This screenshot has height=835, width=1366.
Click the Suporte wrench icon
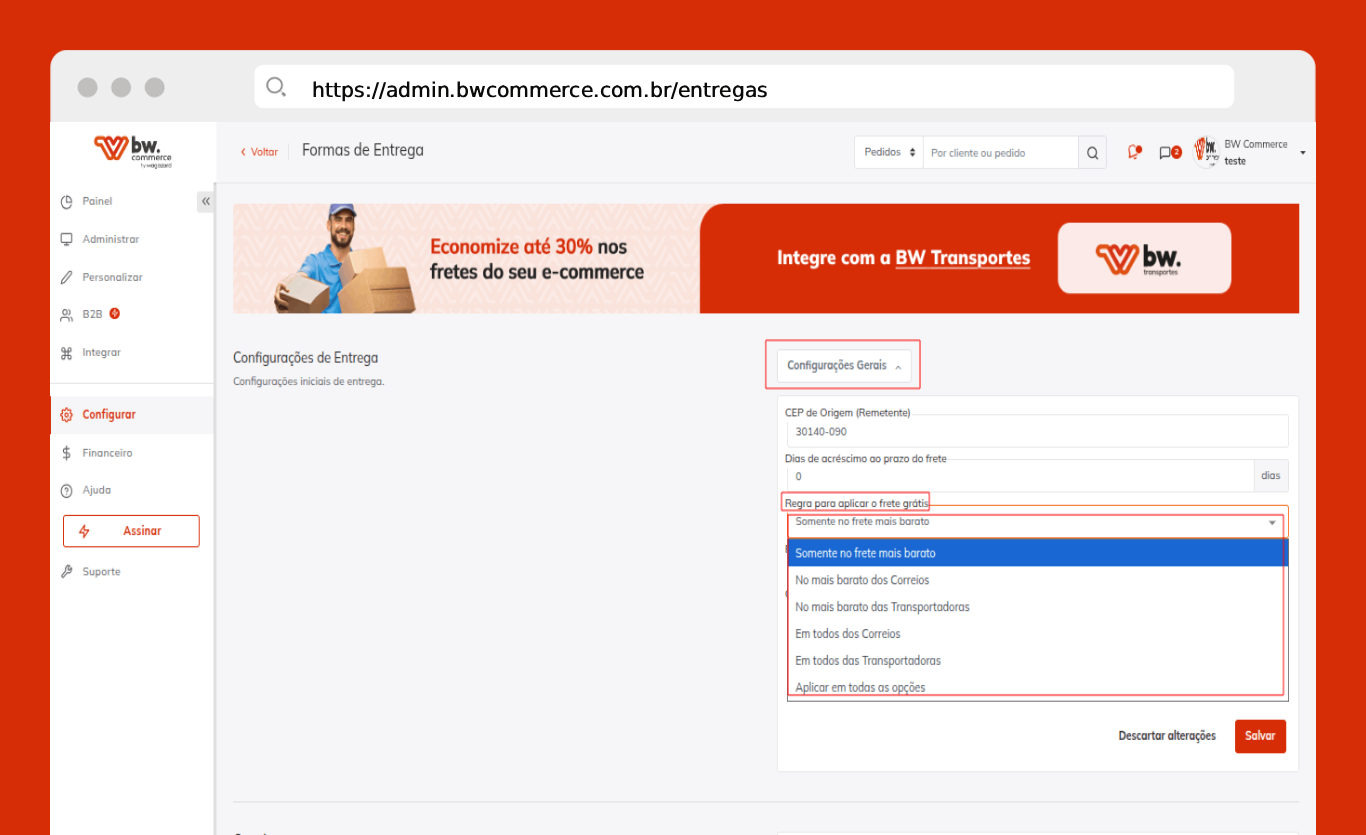67,572
